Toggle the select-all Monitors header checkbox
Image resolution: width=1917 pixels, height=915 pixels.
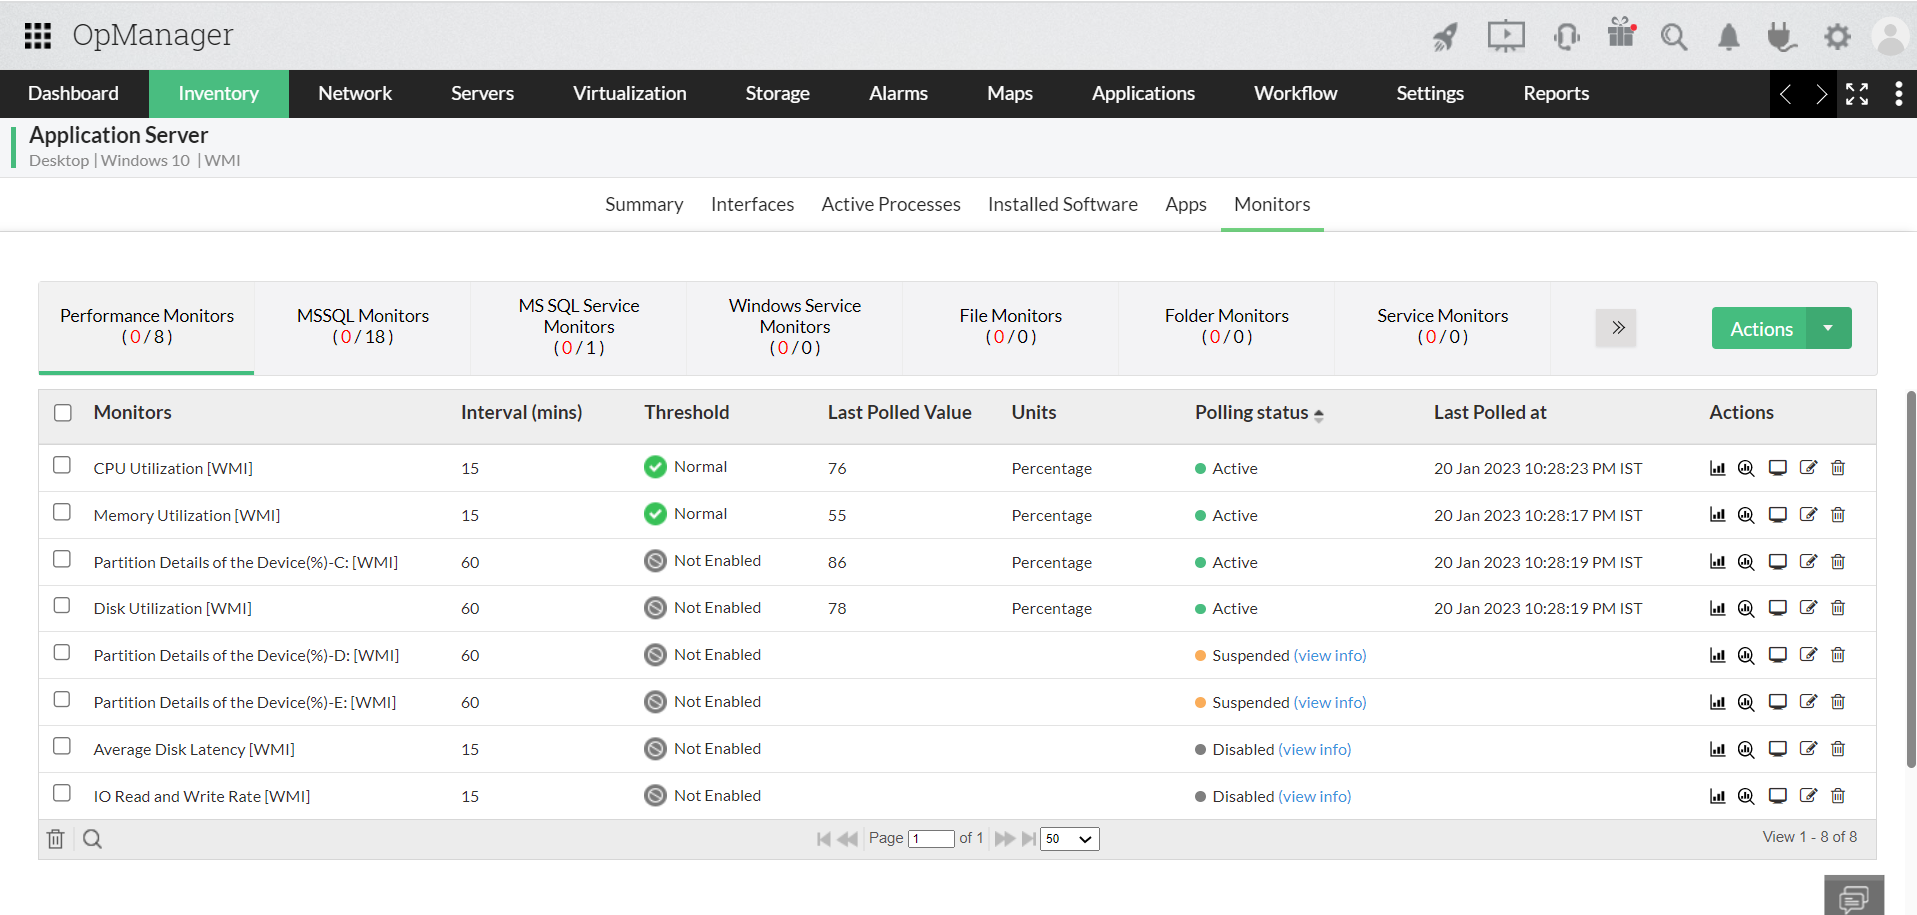click(63, 413)
